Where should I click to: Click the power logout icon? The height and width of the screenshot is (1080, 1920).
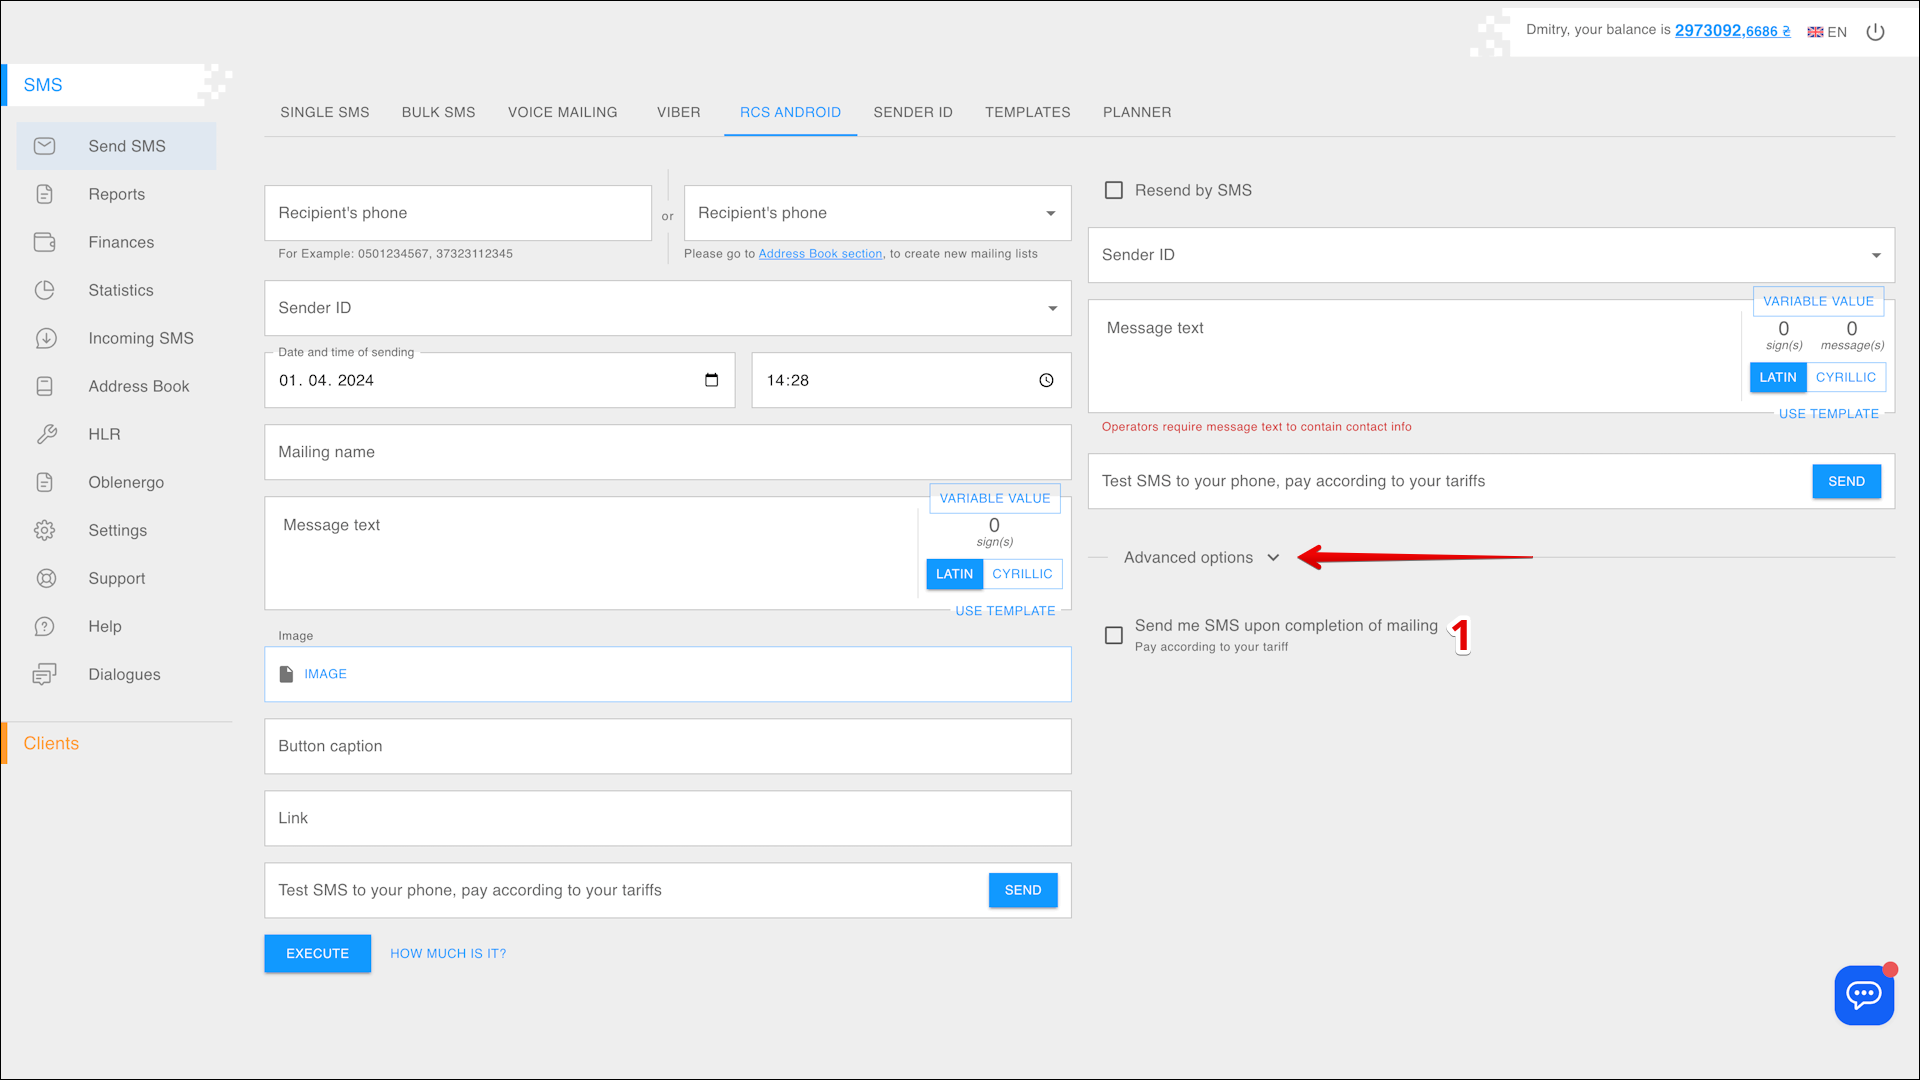click(1875, 32)
